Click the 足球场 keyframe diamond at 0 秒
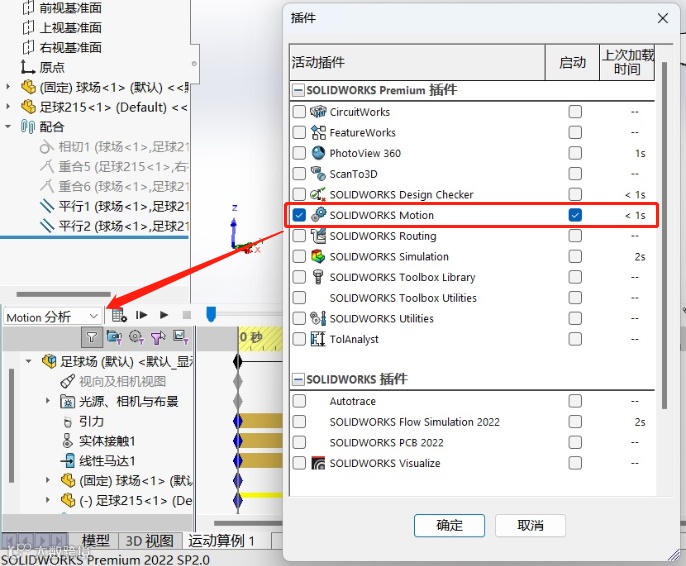The width and height of the screenshot is (686, 566). click(238, 361)
